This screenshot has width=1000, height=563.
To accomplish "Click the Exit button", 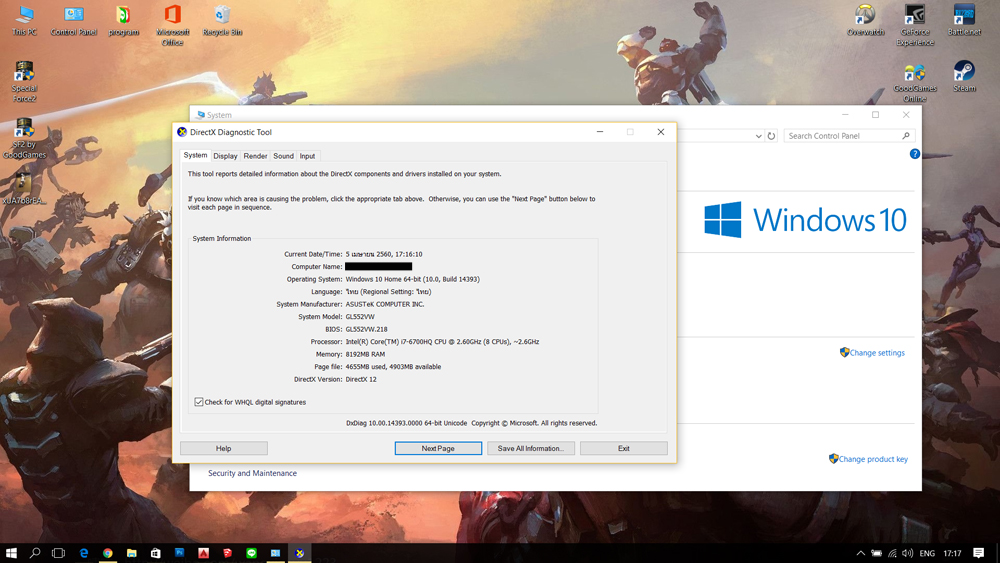I will pyautogui.click(x=624, y=448).
